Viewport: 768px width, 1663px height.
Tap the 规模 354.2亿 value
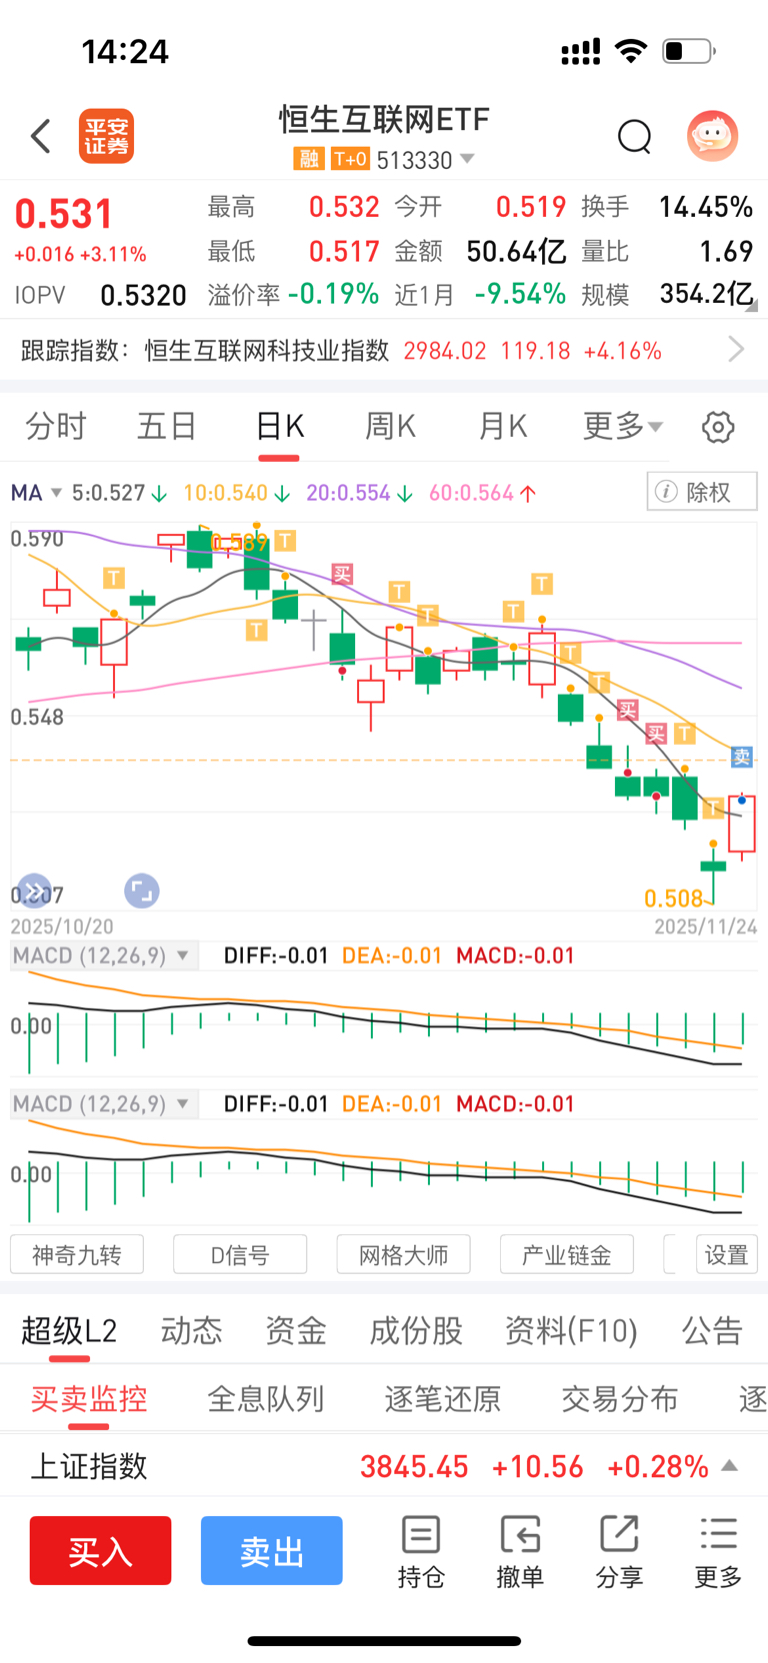click(x=706, y=294)
